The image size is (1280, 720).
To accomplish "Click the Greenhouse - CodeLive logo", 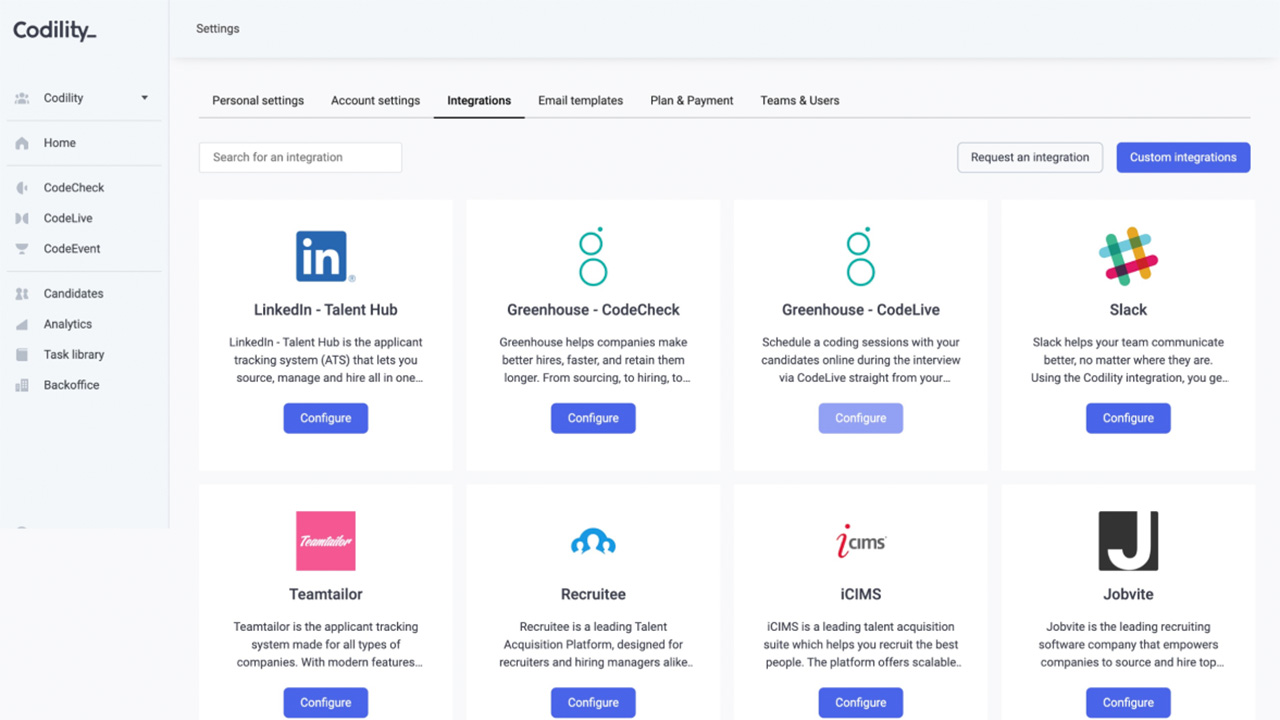I will (860, 257).
